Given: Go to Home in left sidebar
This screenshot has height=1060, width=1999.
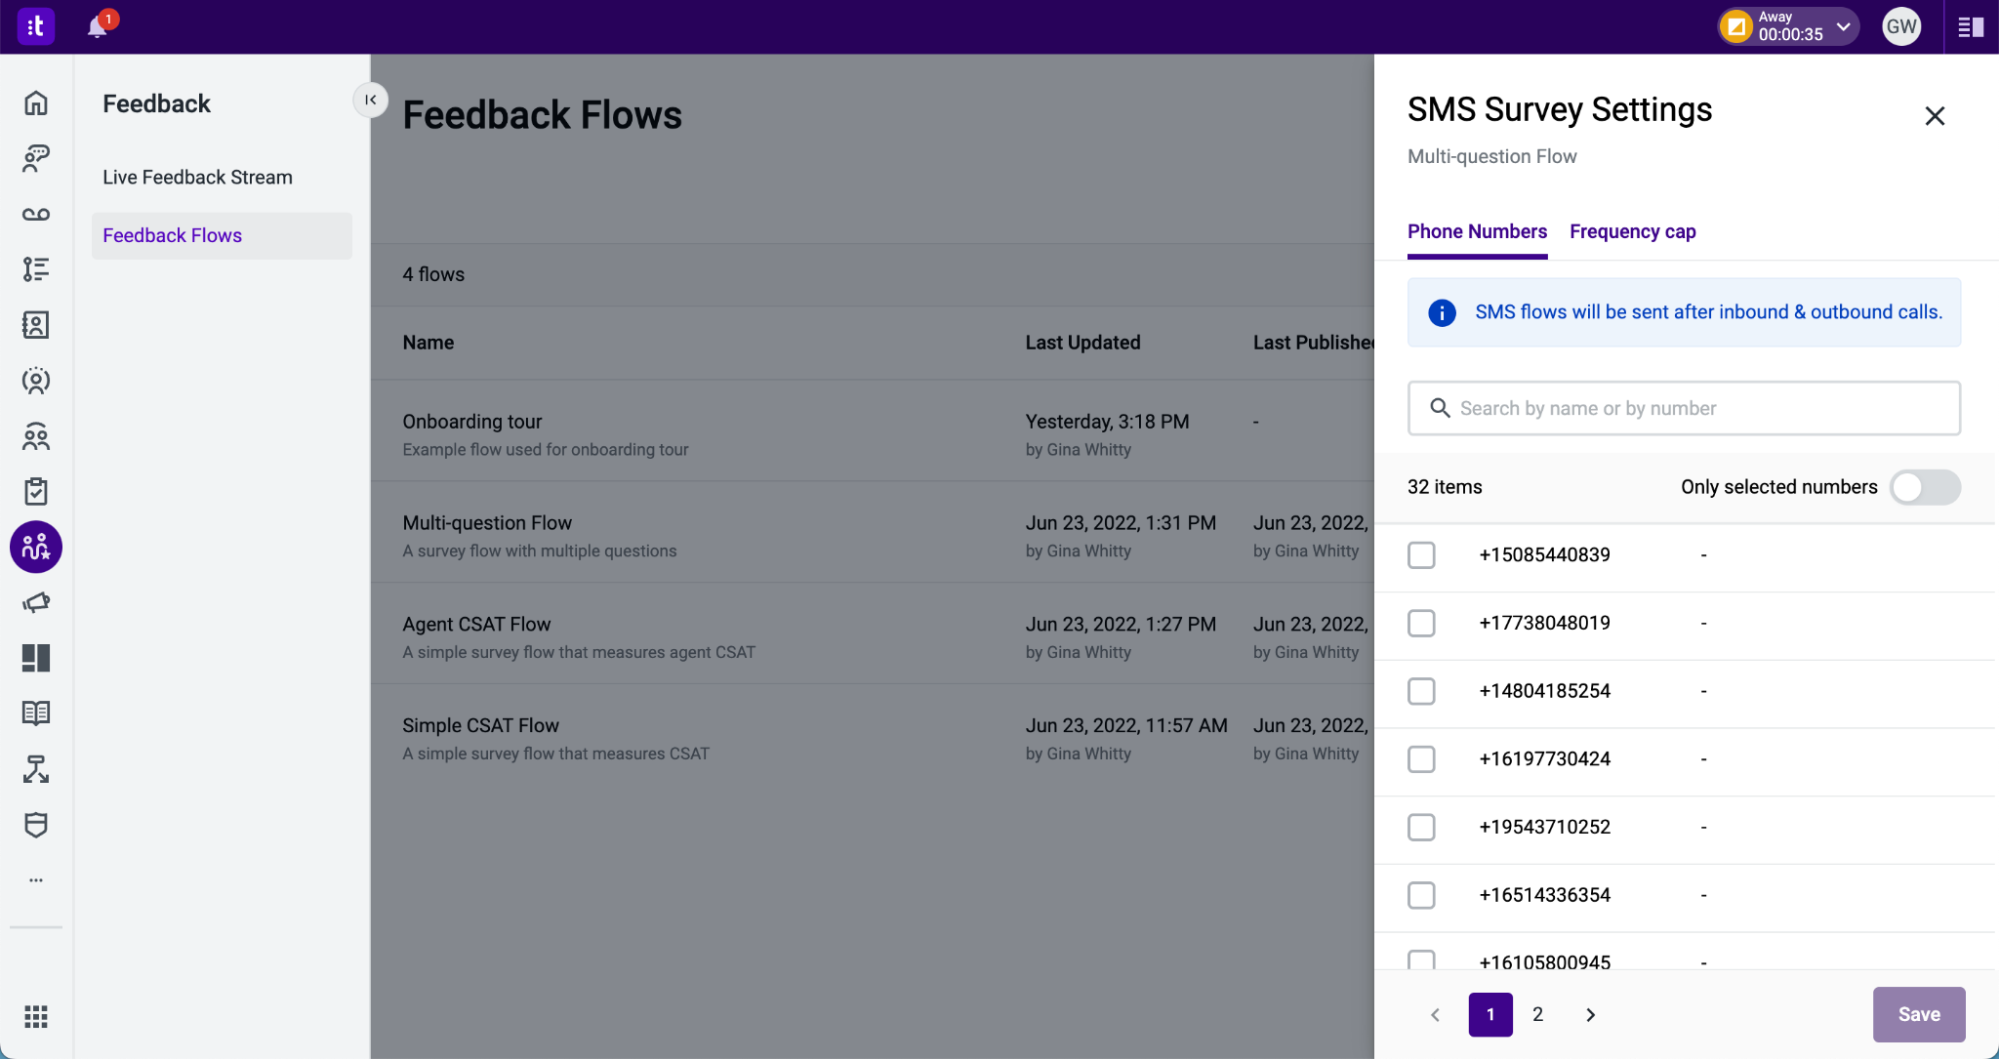Looking at the screenshot, I should point(36,103).
